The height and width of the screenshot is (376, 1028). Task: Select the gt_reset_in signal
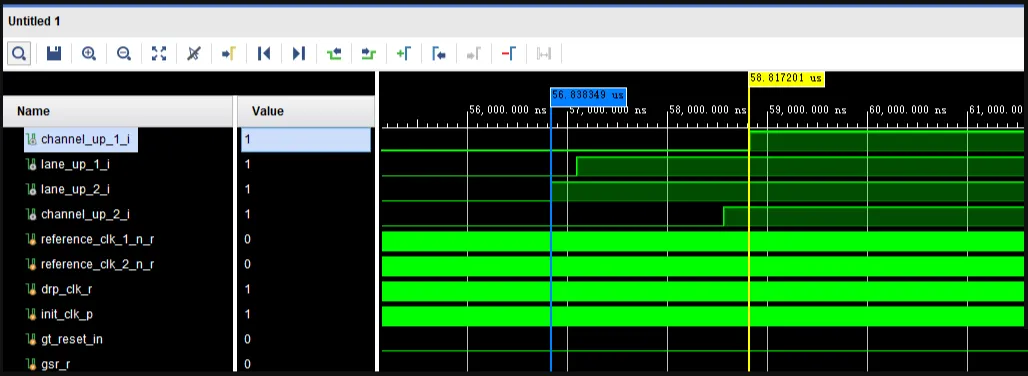pos(71,339)
